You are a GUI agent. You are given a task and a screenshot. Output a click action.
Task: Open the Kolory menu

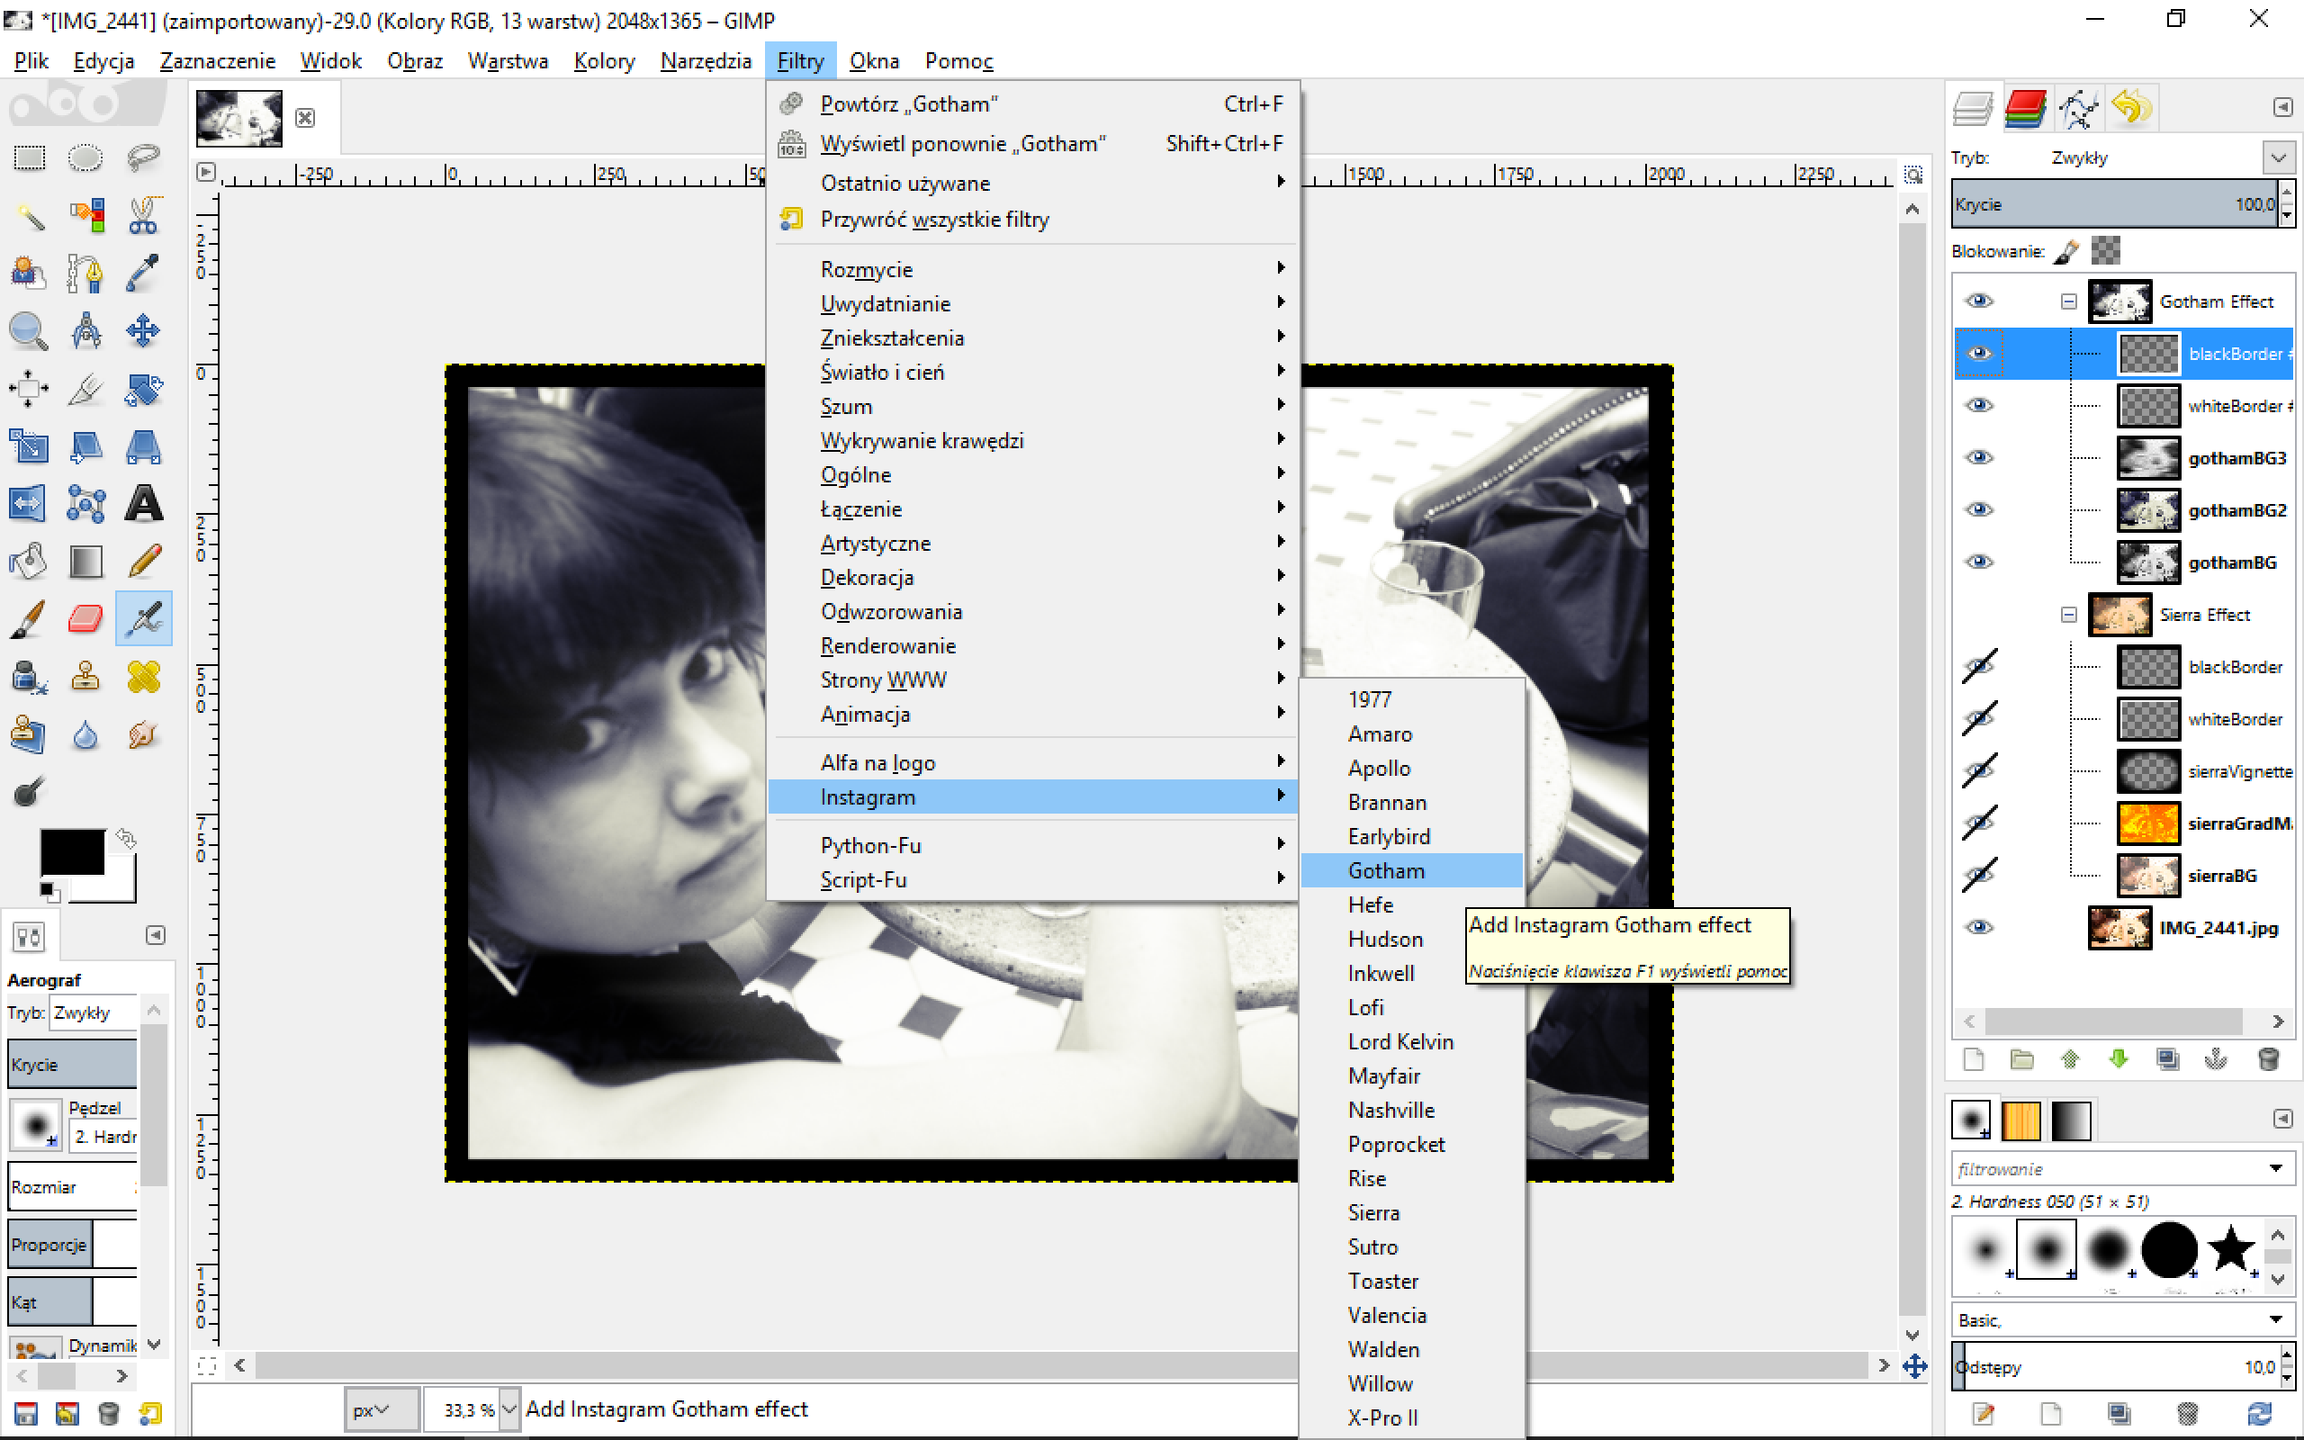click(x=604, y=61)
